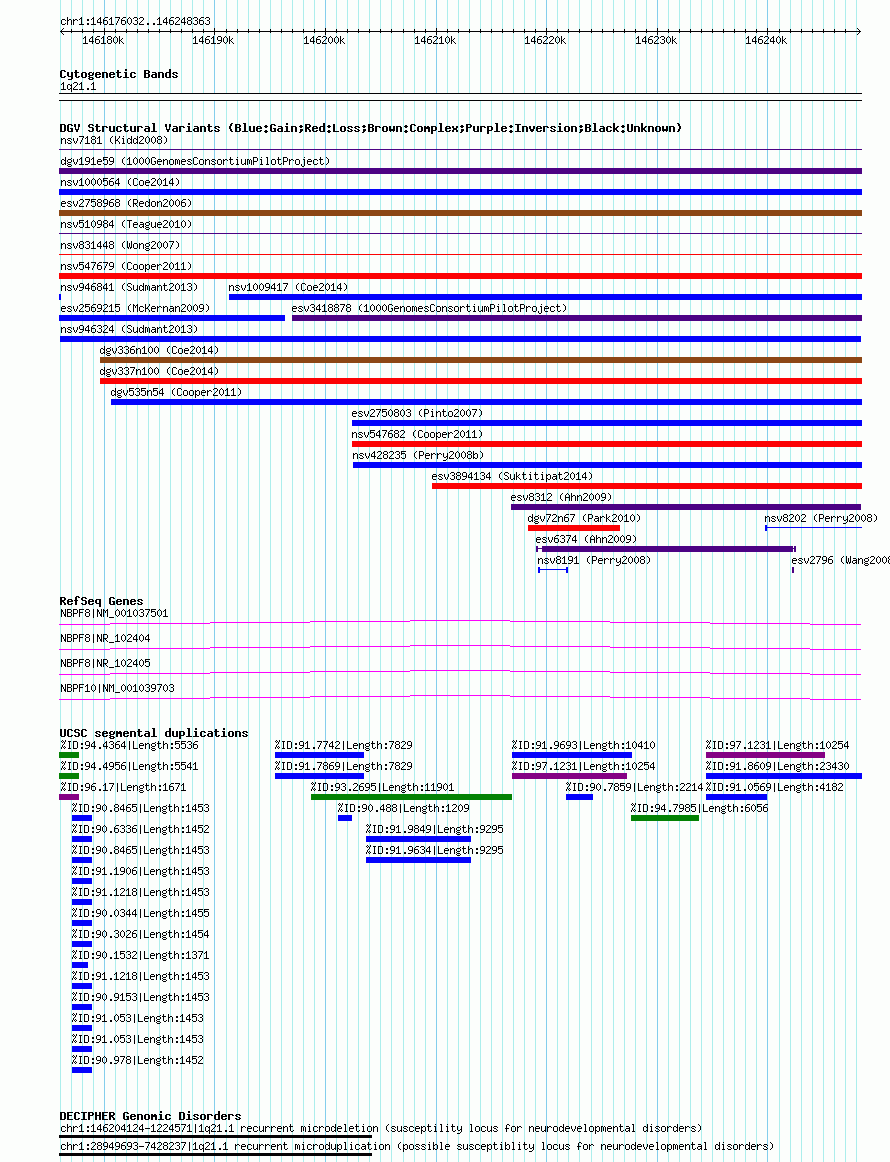Select the 1q21.1 recurrent microduplication entry
890x1162 pixels.
[x=417, y=1146]
